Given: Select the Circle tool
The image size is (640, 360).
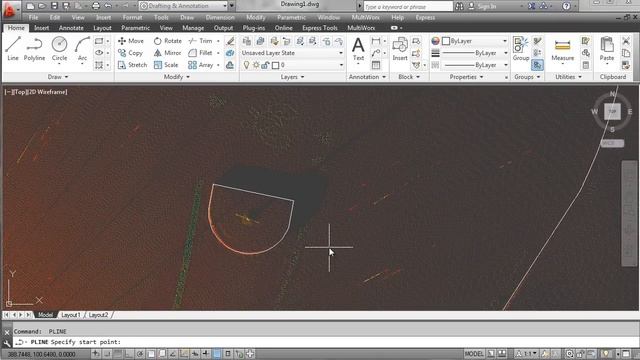Looking at the screenshot, I should (59, 49).
